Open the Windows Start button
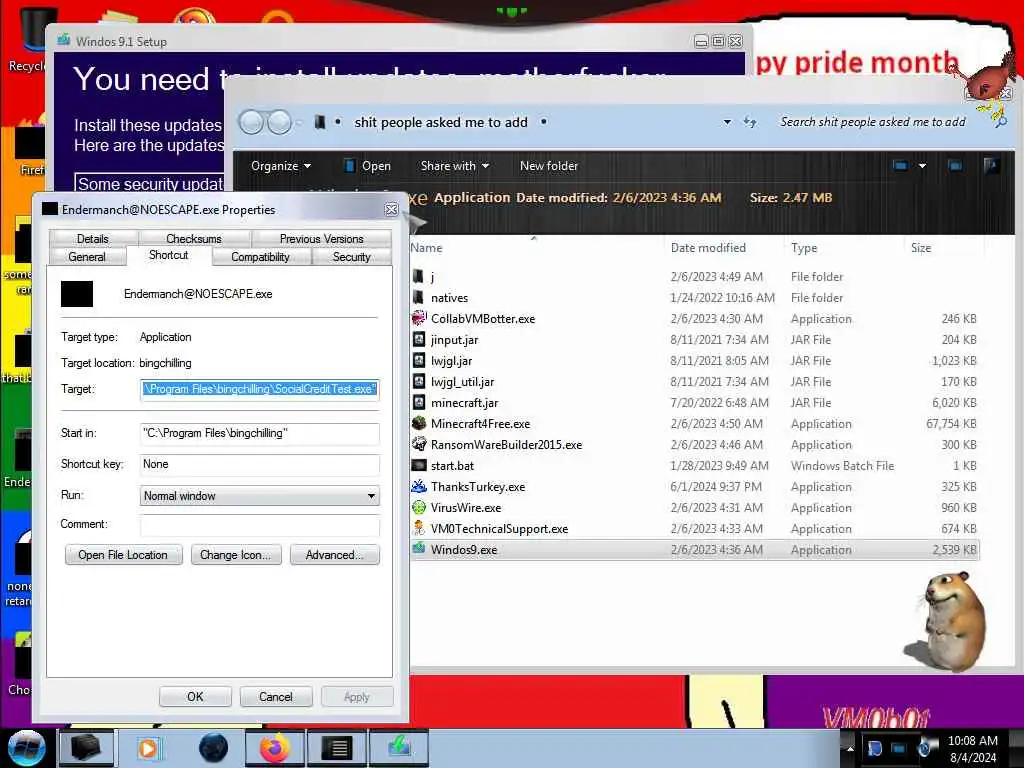 click(26, 748)
